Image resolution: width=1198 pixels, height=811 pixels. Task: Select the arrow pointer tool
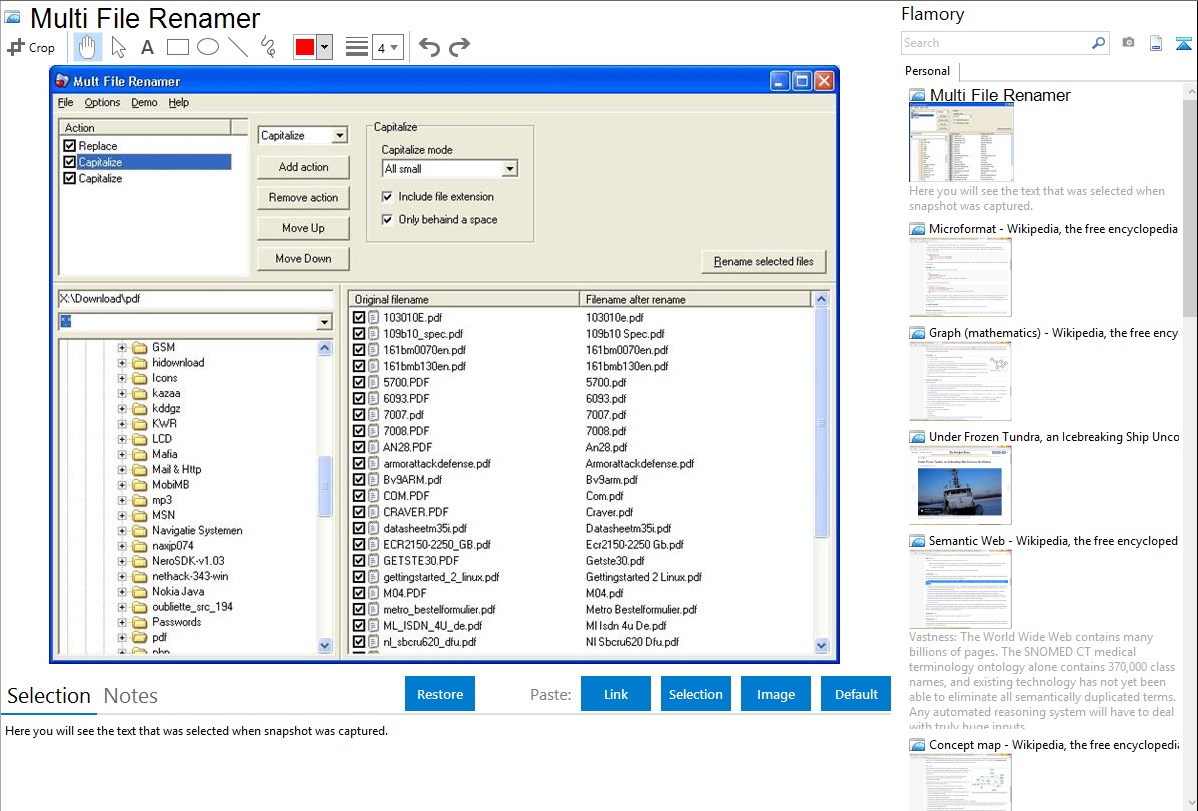(118, 47)
